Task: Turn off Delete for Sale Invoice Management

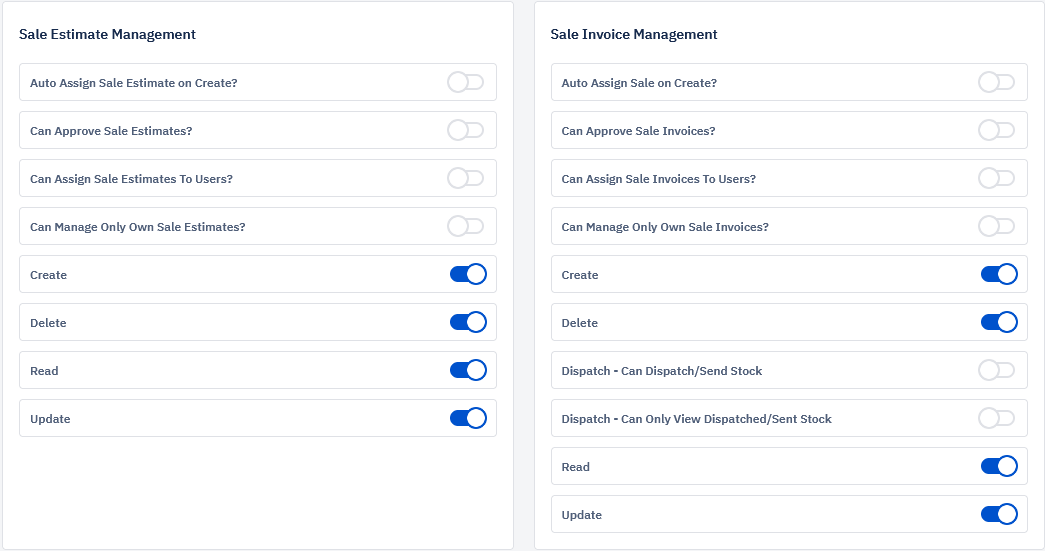Action: point(999,322)
